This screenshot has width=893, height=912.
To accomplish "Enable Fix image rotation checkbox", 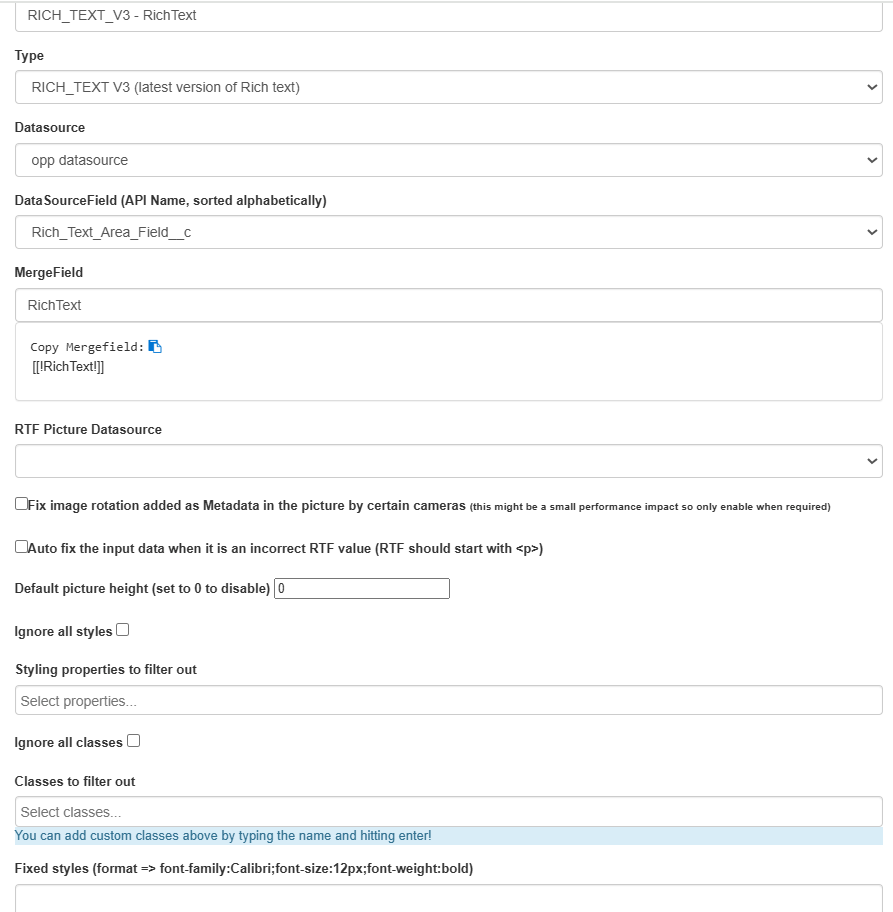I will (x=22, y=504).
